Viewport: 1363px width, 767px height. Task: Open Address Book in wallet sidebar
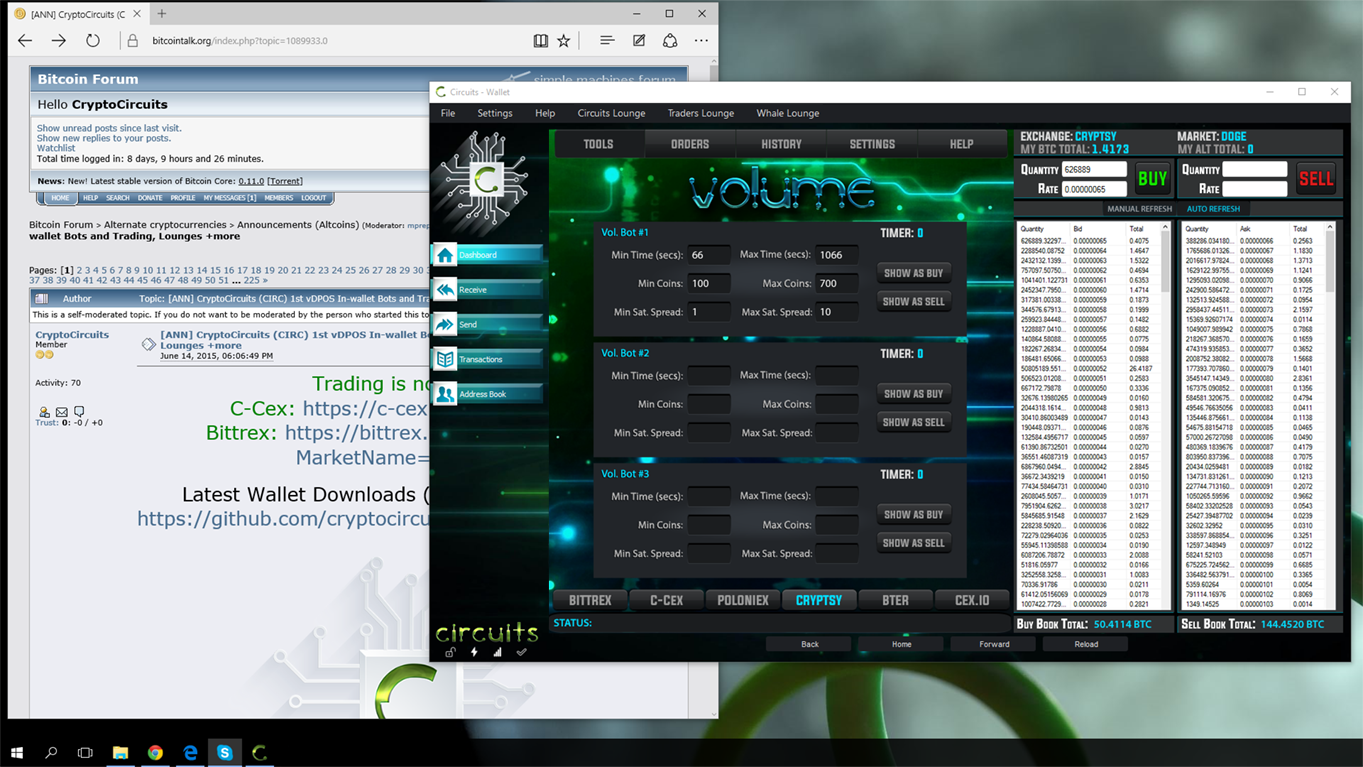pos(487,394)
